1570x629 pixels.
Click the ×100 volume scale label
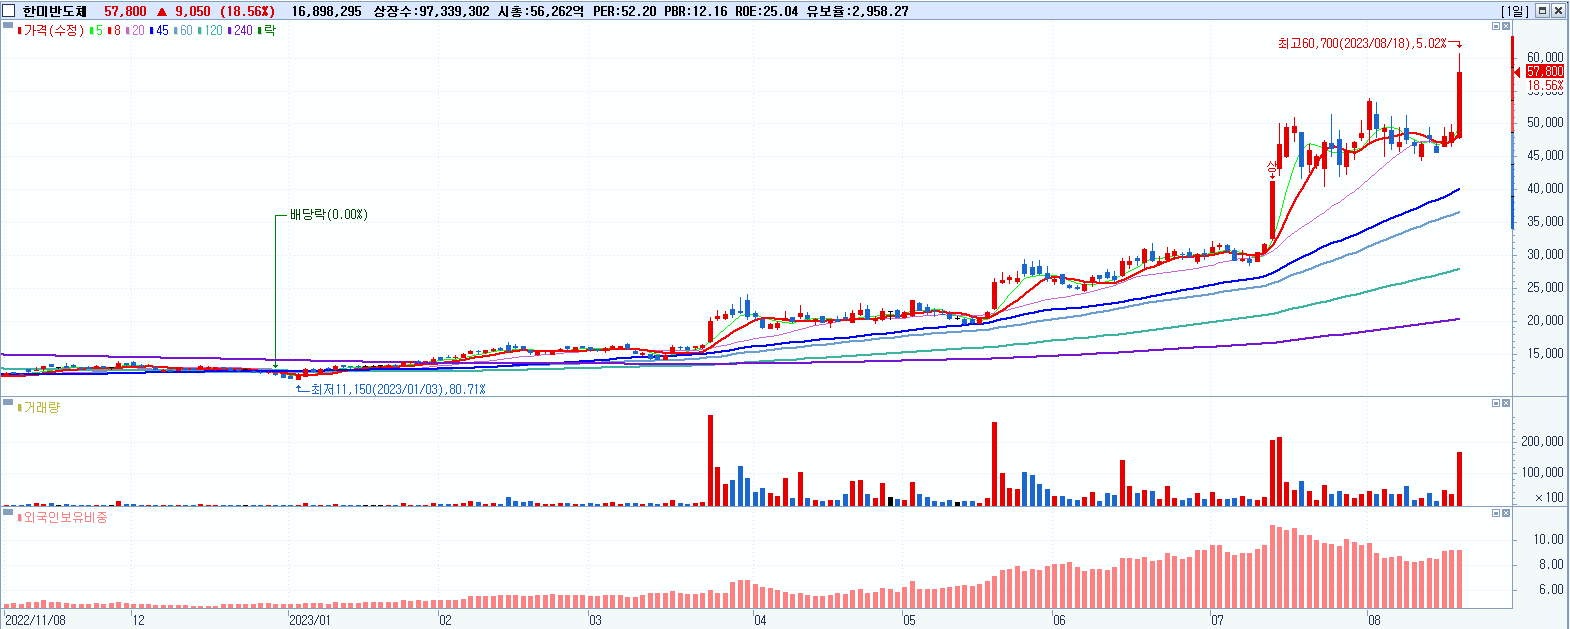[x=1550, y=498]
